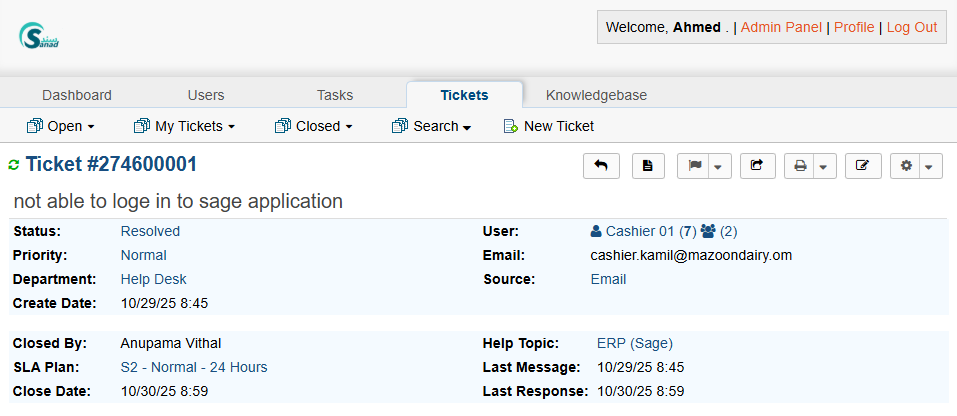Expand the flag button dropdown arrow

pos(719,166)
